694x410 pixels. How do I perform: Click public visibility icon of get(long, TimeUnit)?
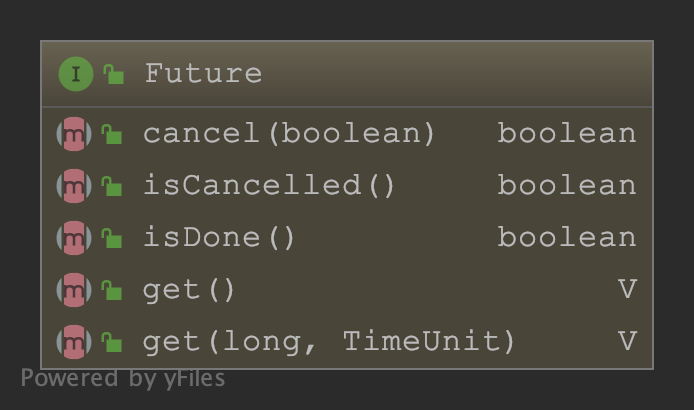coord(112,343)
